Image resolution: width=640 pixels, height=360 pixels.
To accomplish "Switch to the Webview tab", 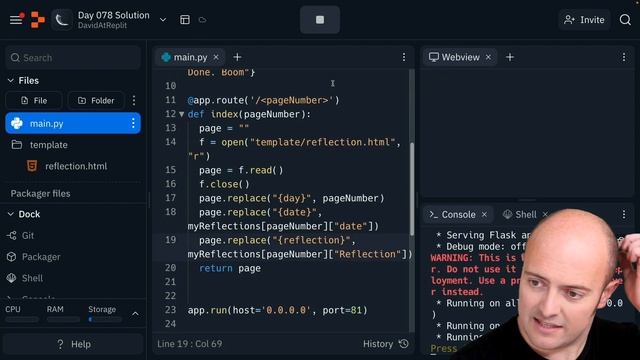I will 460,57.
